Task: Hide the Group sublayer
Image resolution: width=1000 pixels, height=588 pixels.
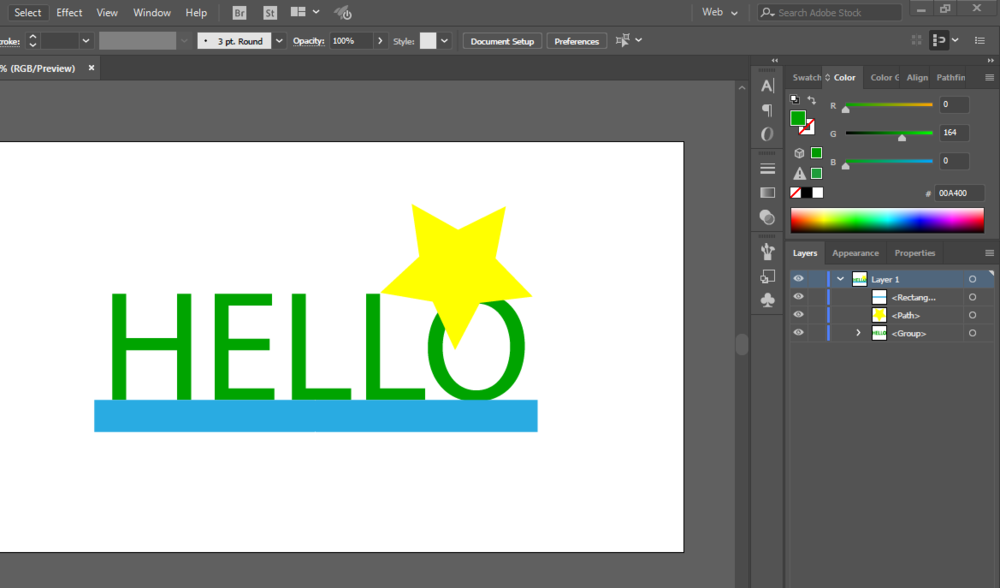Action: point(798,333)
